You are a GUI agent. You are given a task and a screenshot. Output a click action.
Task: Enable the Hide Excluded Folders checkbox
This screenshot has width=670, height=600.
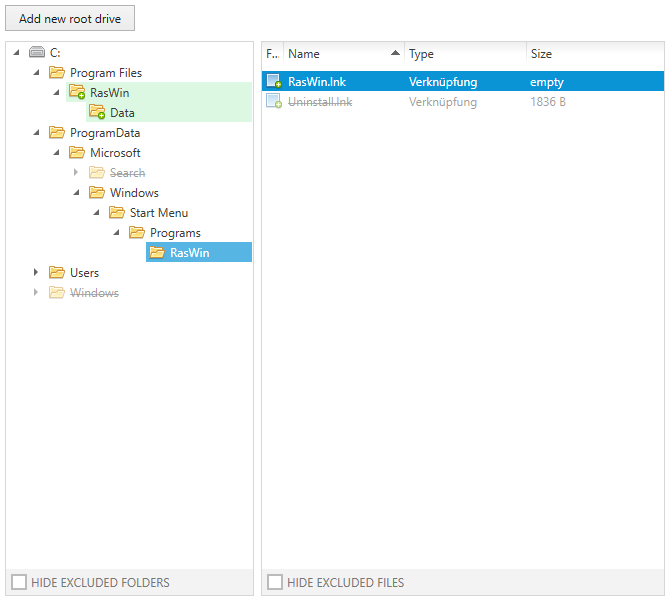pos(18,582)
